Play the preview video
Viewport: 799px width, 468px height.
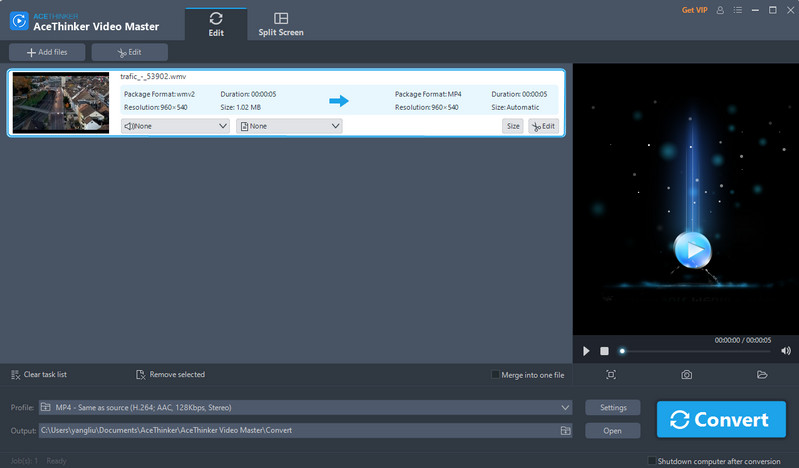[587, 351]
